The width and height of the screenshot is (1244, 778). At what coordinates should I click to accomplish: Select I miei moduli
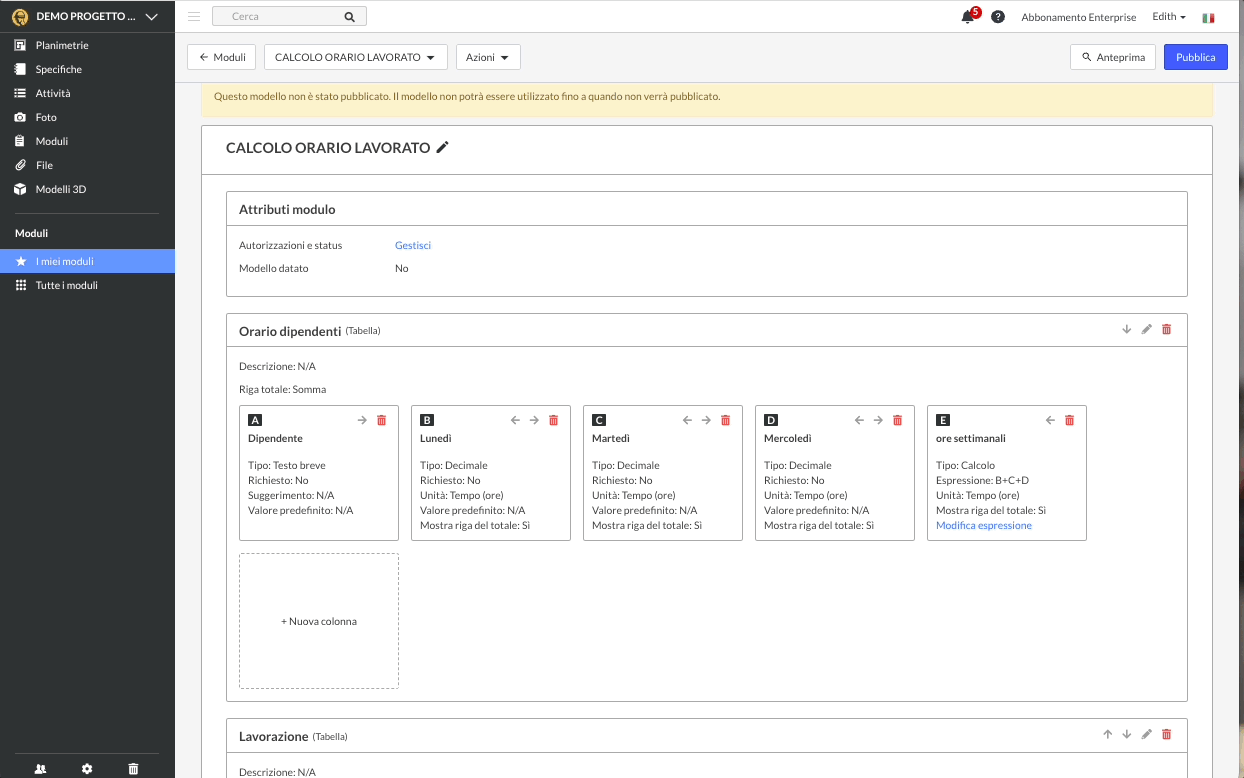[x=87, y=261]
